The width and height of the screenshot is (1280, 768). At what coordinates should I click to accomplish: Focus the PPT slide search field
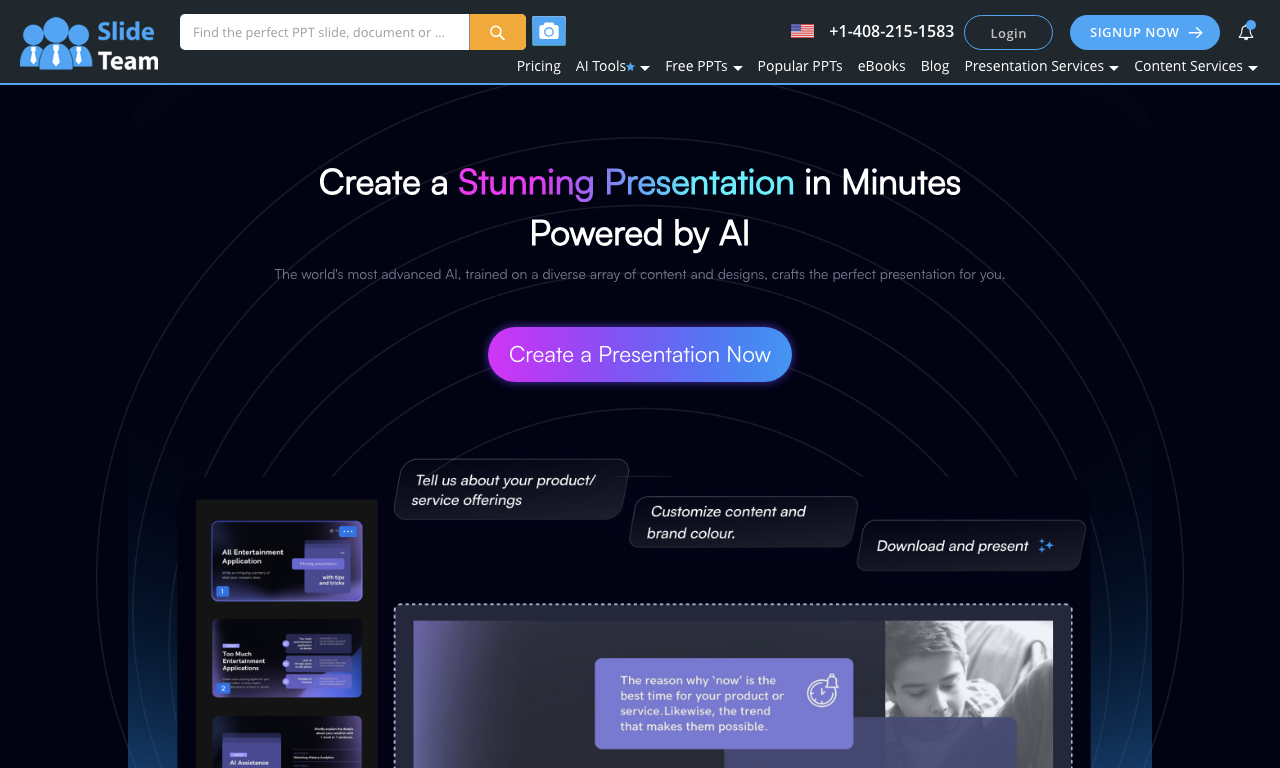(x=324, y=32)
